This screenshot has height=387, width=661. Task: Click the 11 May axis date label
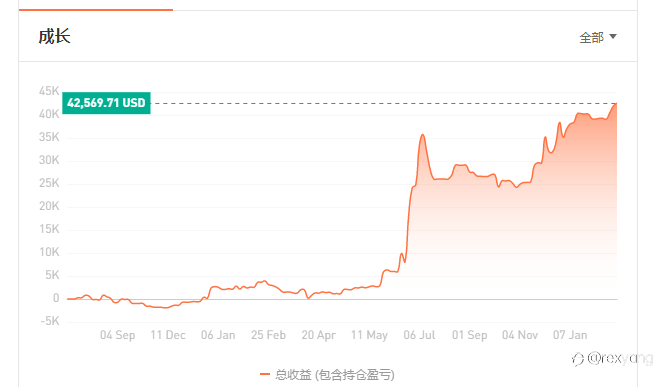[369, 335]
